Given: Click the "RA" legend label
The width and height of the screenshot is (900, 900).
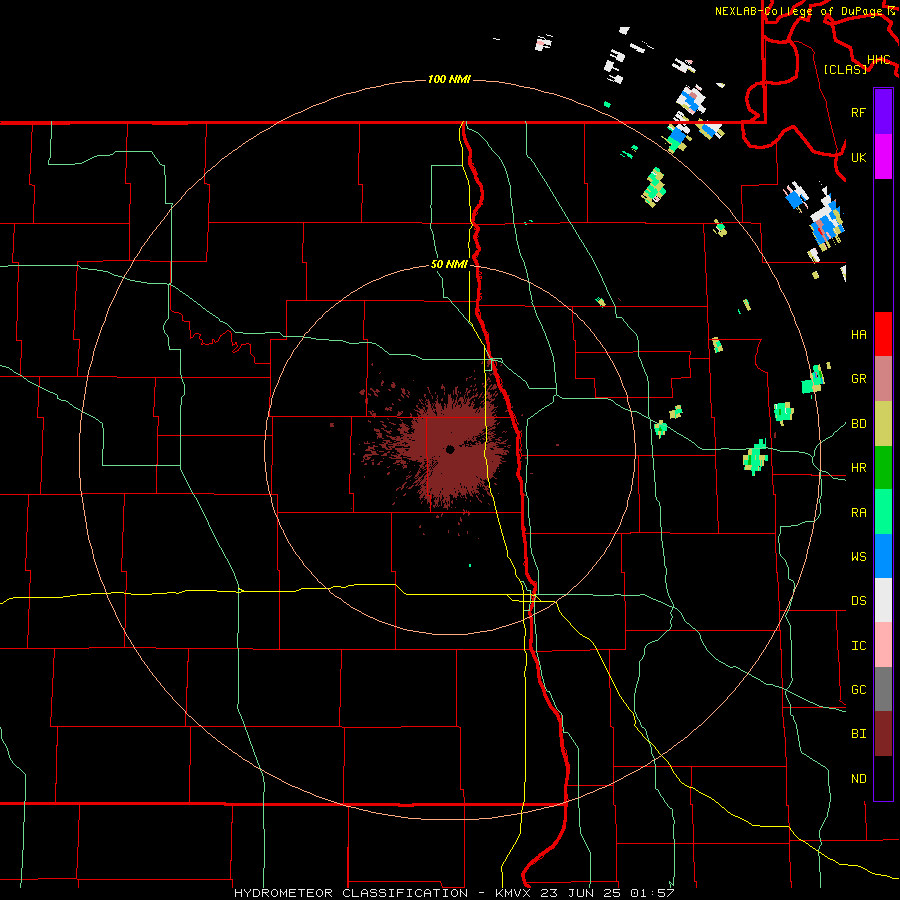Looking at the screenshot, I should [858, 512].
